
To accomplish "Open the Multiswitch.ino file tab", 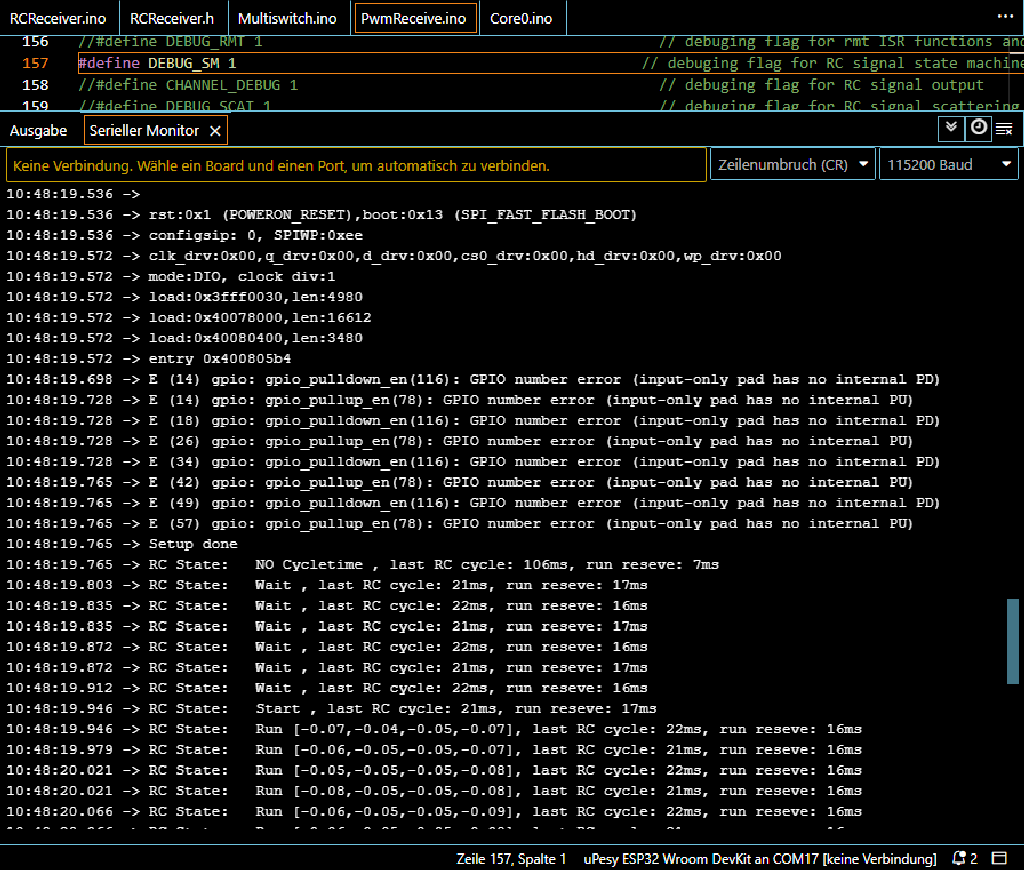I will (x=287, y=18).
